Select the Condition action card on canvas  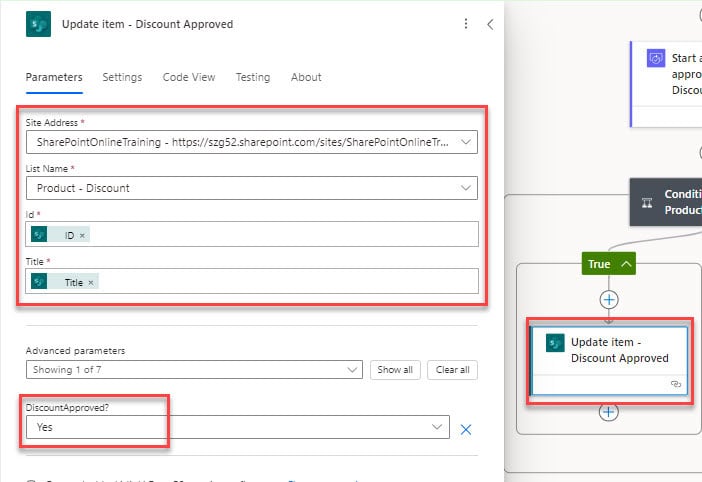pyautogui.click(x=666, y=202)
